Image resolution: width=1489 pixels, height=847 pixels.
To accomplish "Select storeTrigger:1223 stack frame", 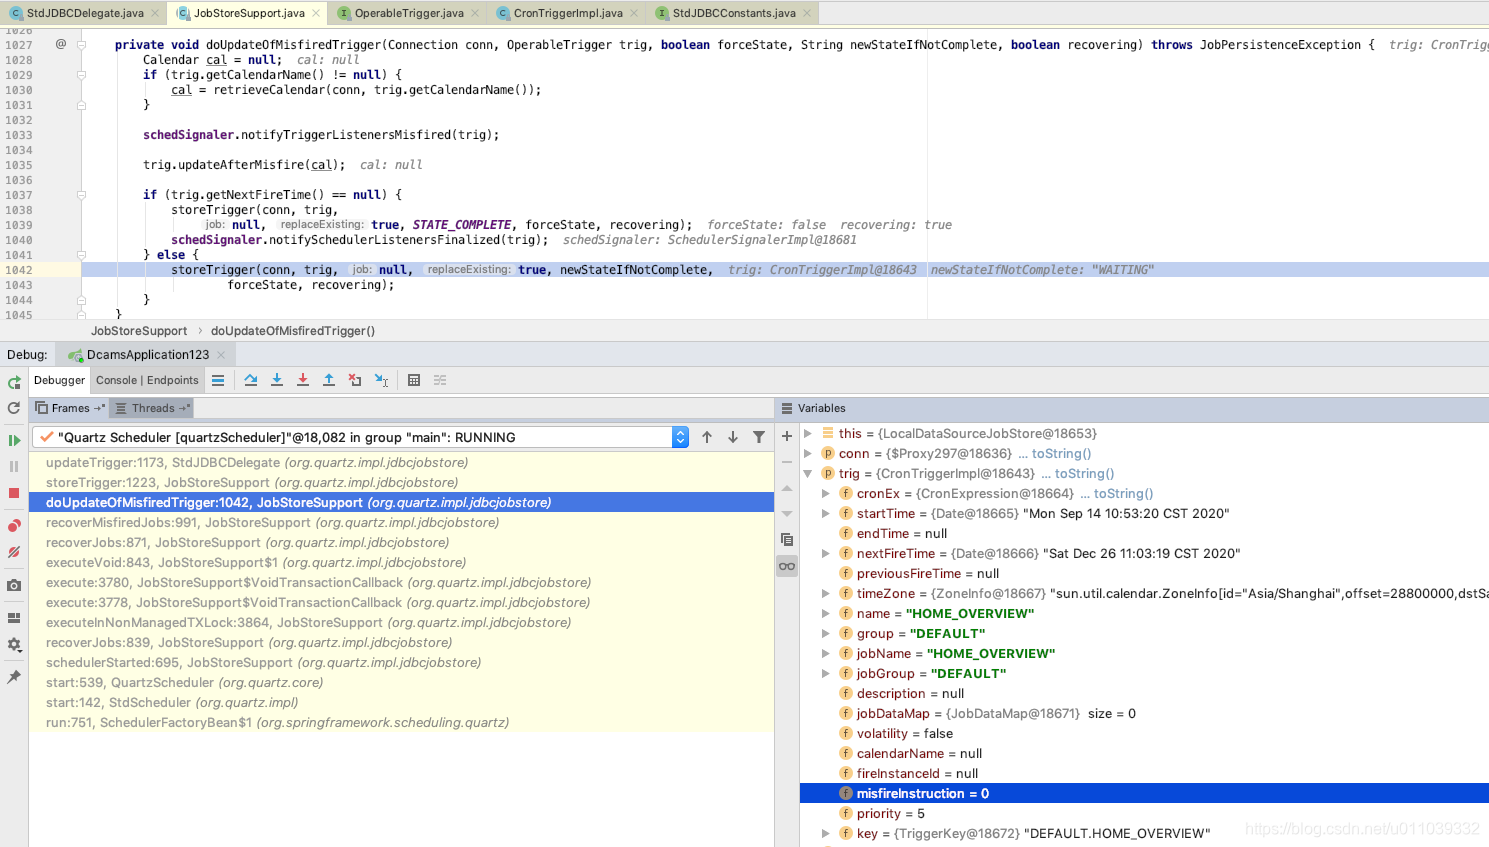I will click(401, 482).
